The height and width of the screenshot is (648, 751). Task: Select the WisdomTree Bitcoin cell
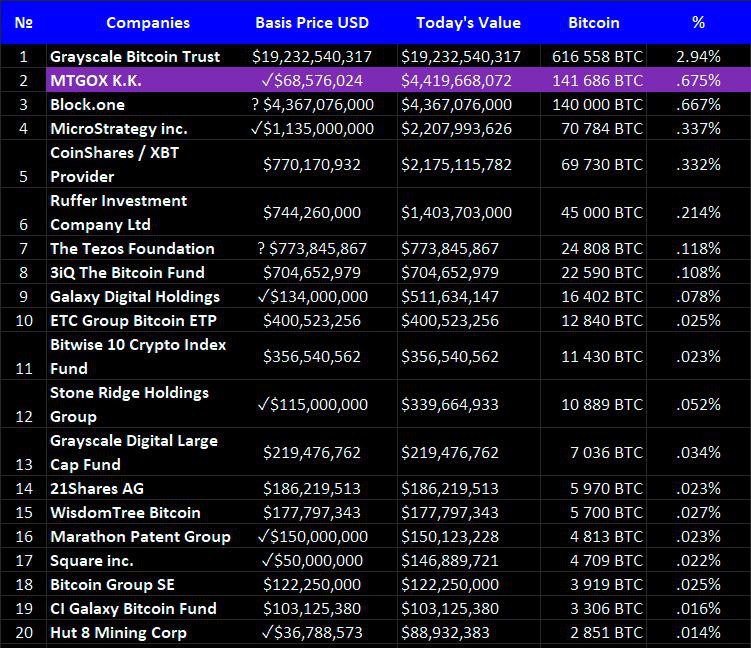(125, 512)
